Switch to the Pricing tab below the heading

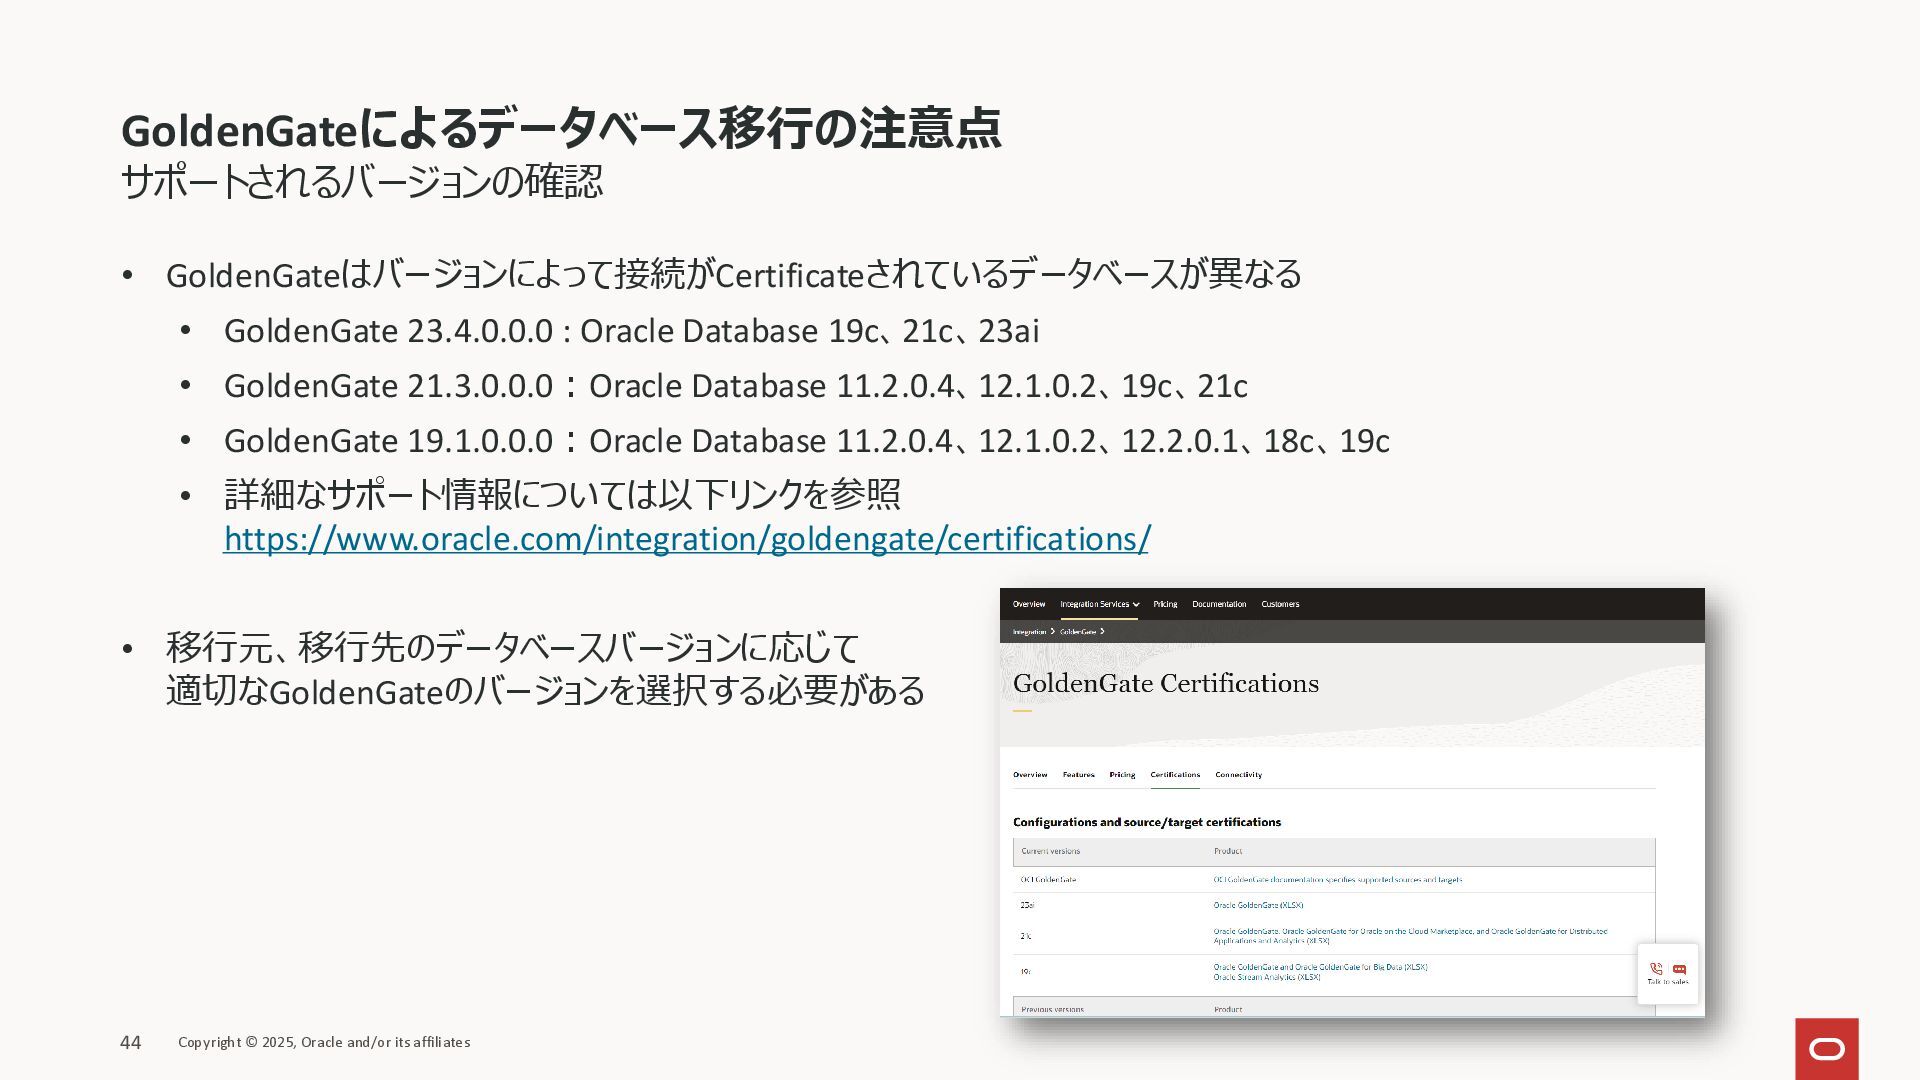pyautogui.click(x=1122, y=775)
